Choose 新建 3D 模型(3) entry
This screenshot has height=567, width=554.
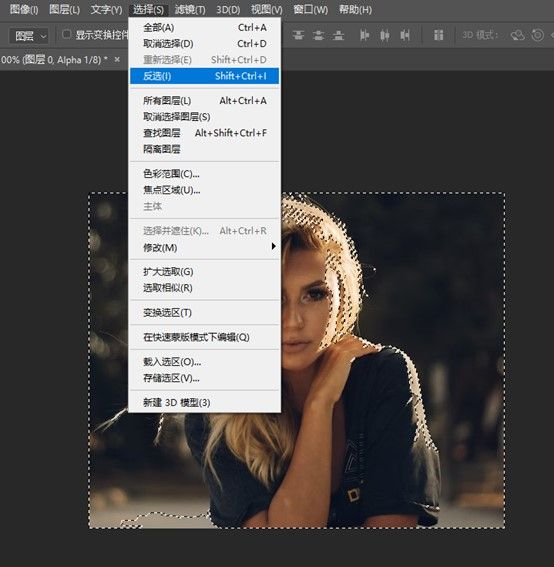205,402
